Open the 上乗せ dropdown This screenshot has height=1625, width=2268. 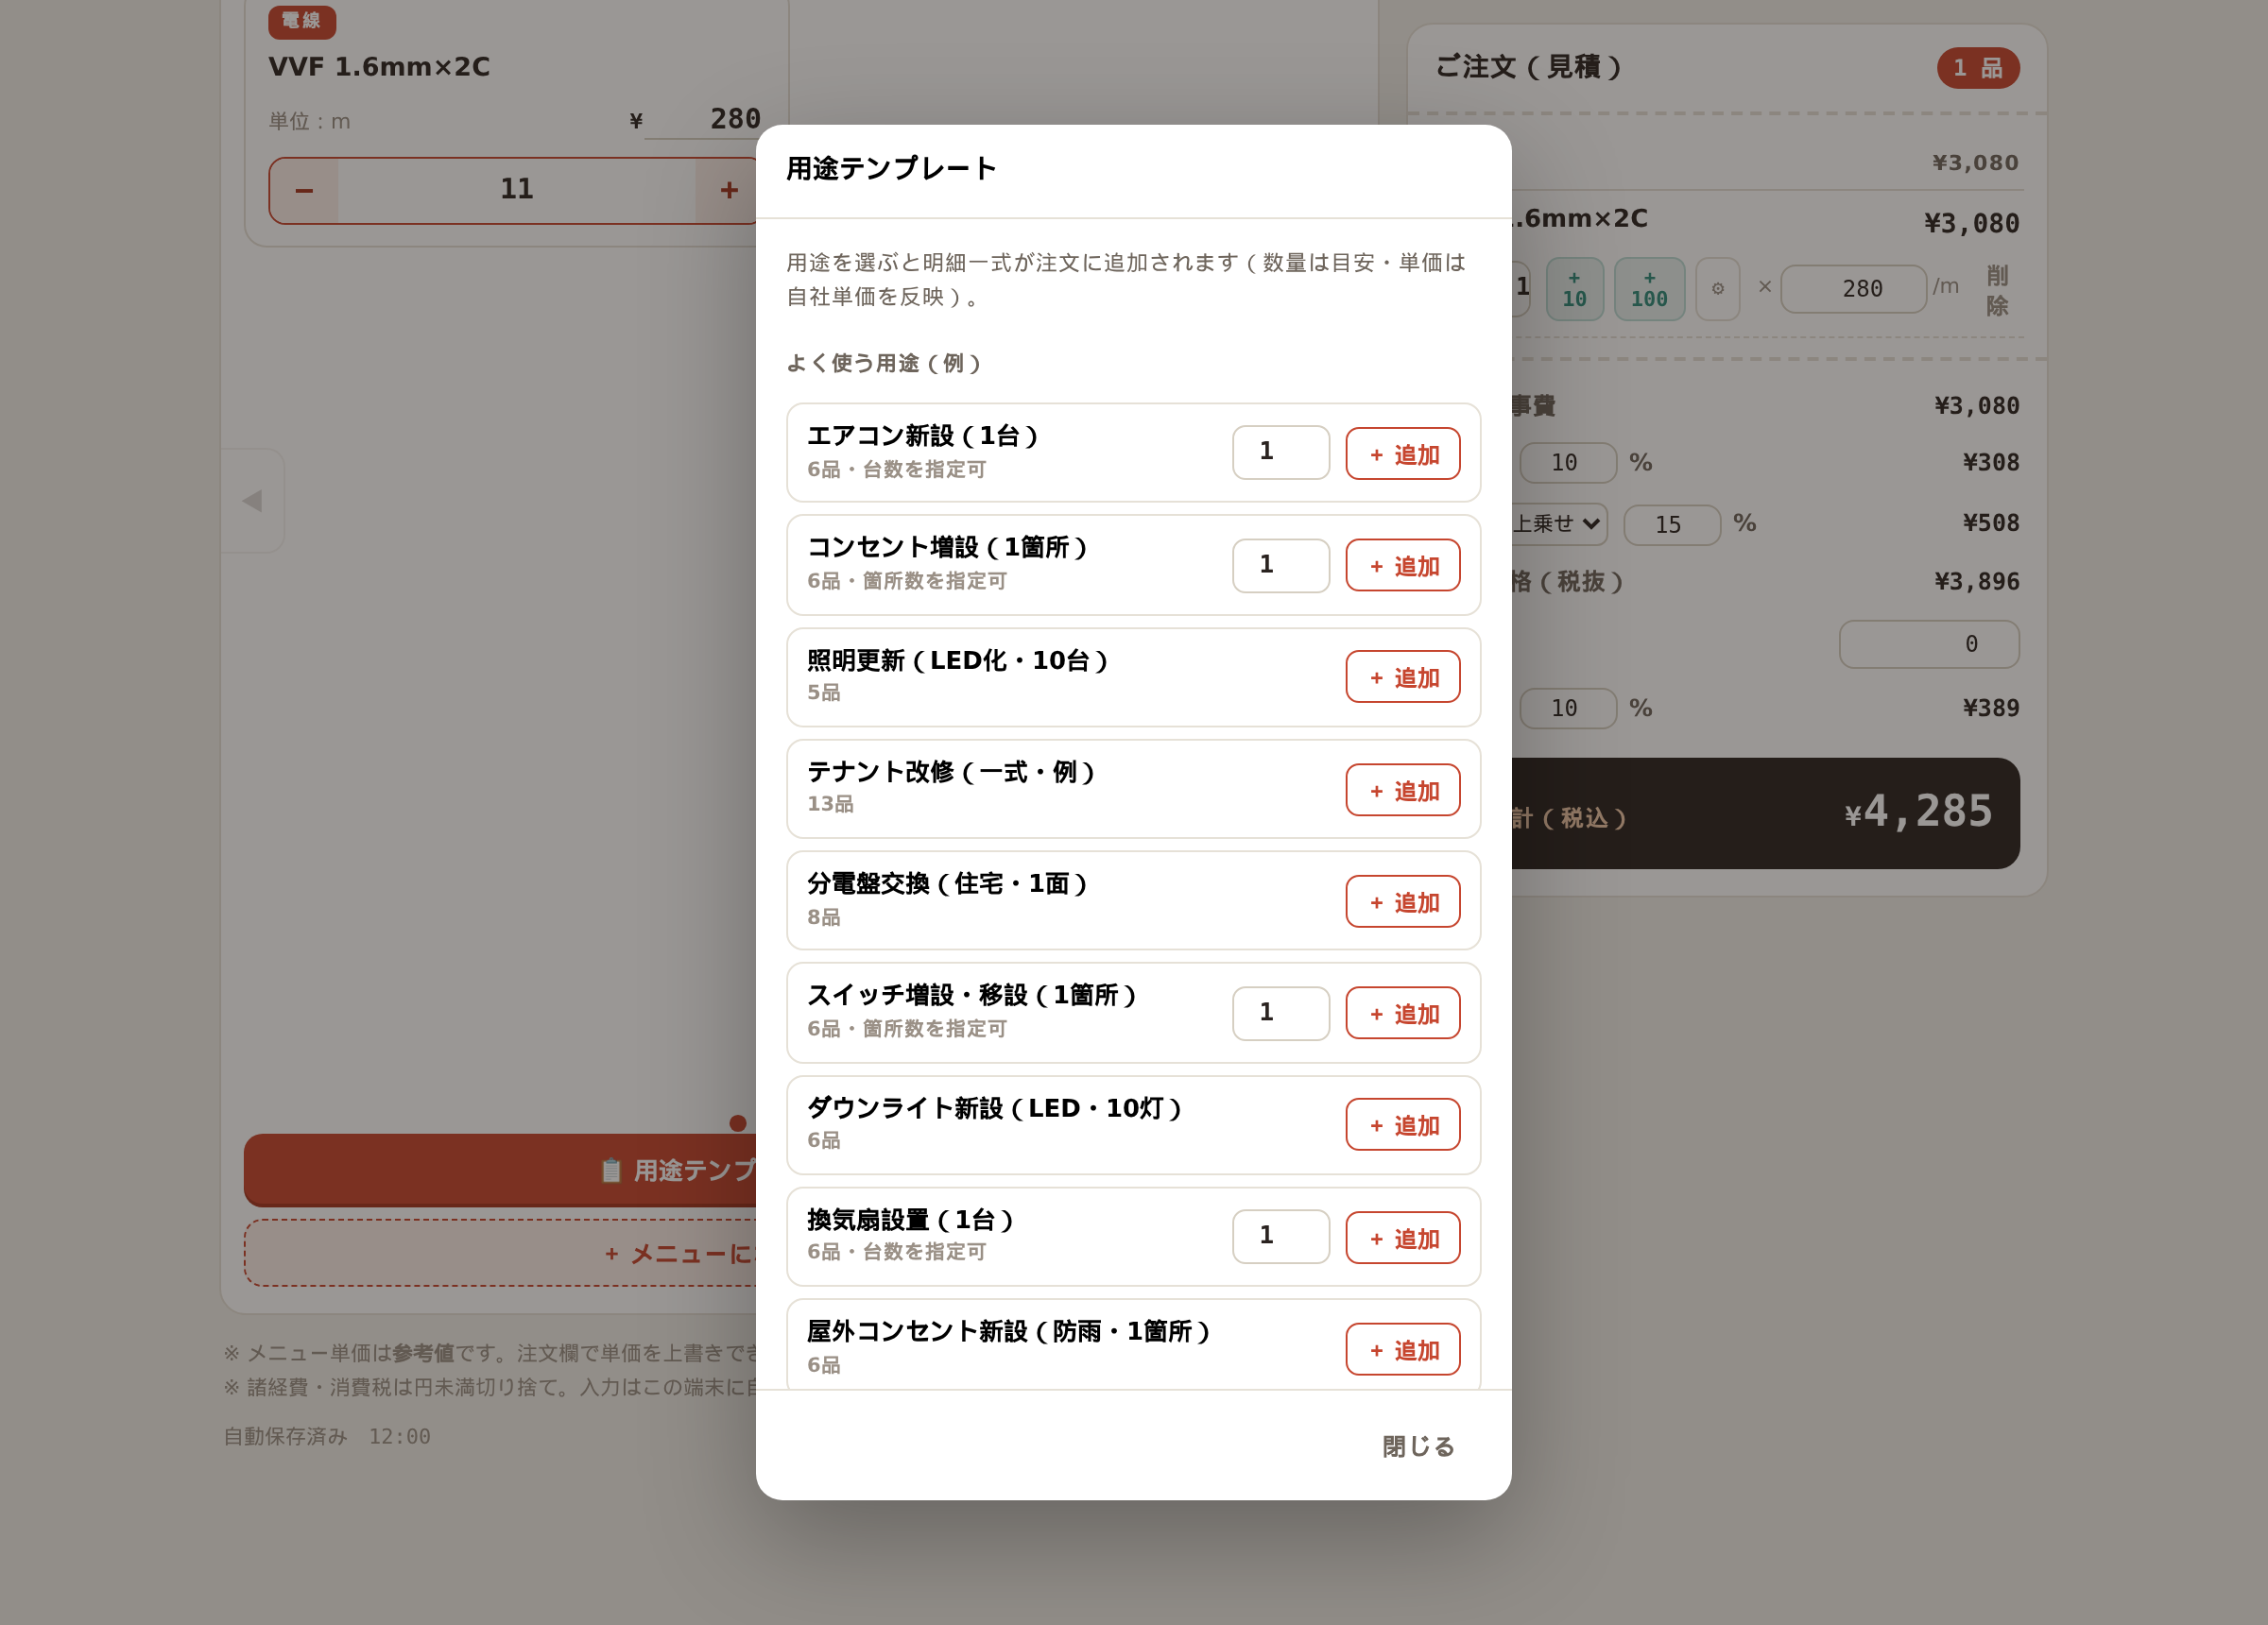click(x=1558, y=524)
